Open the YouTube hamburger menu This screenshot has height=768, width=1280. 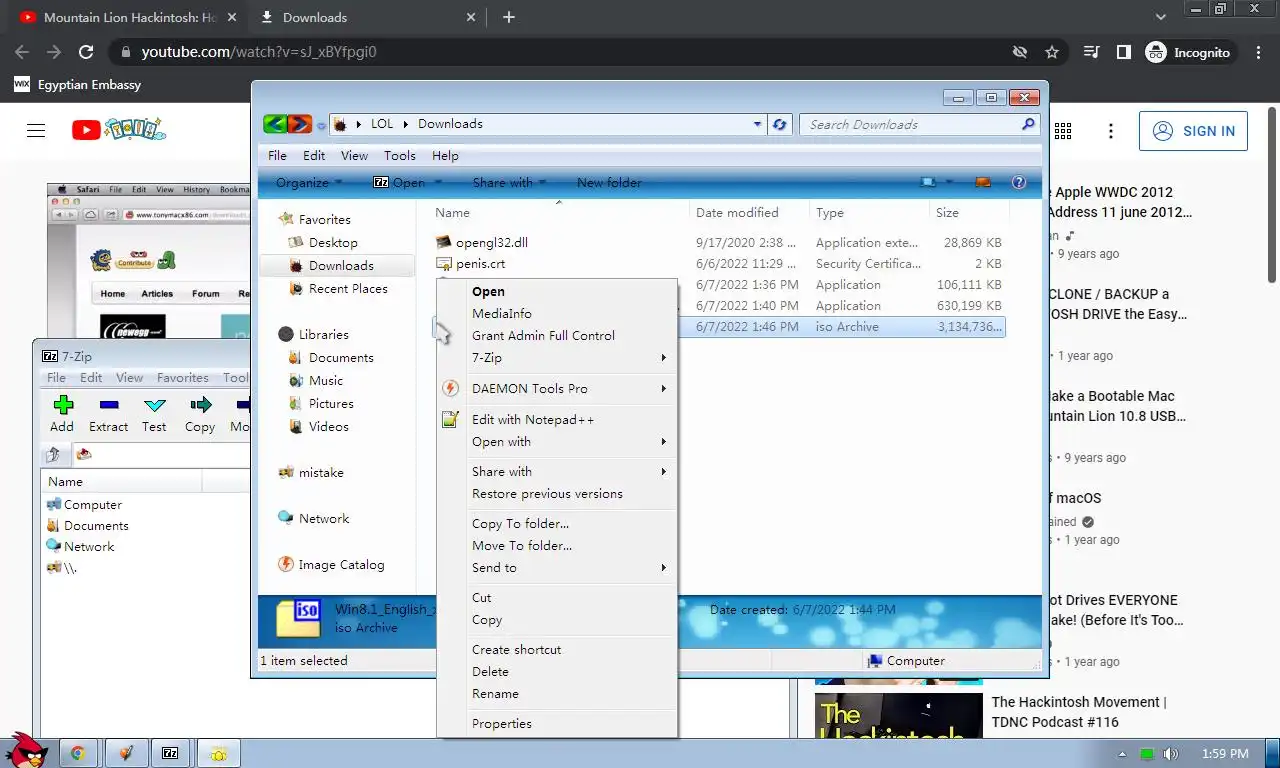point(36,131)
